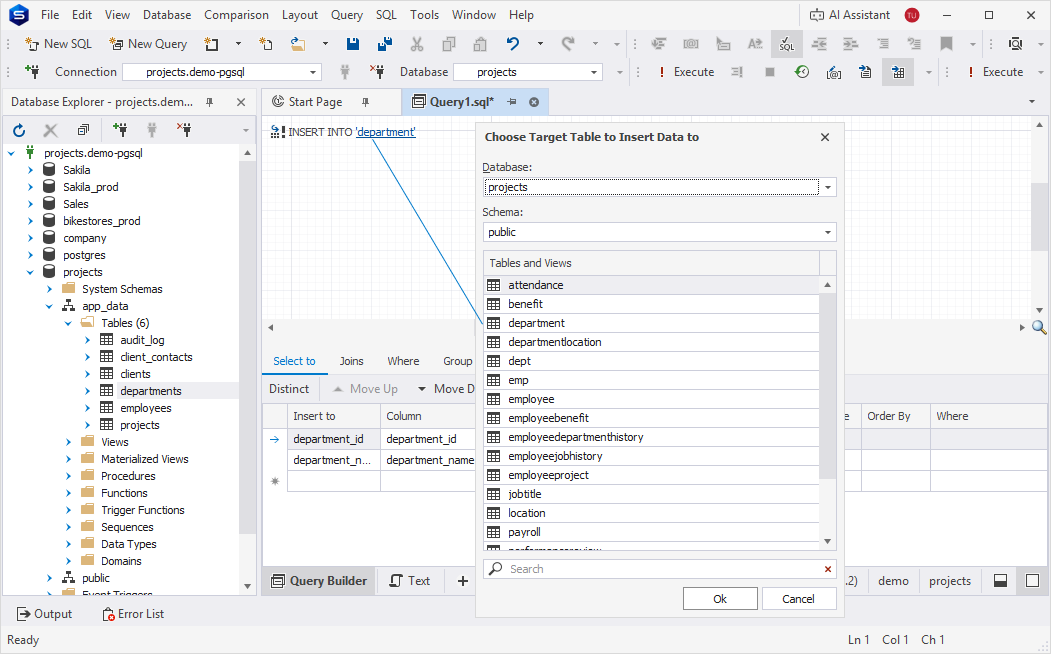Collapse the app_data schema node
The image size is (1051, 654).
tap(49, 306)
